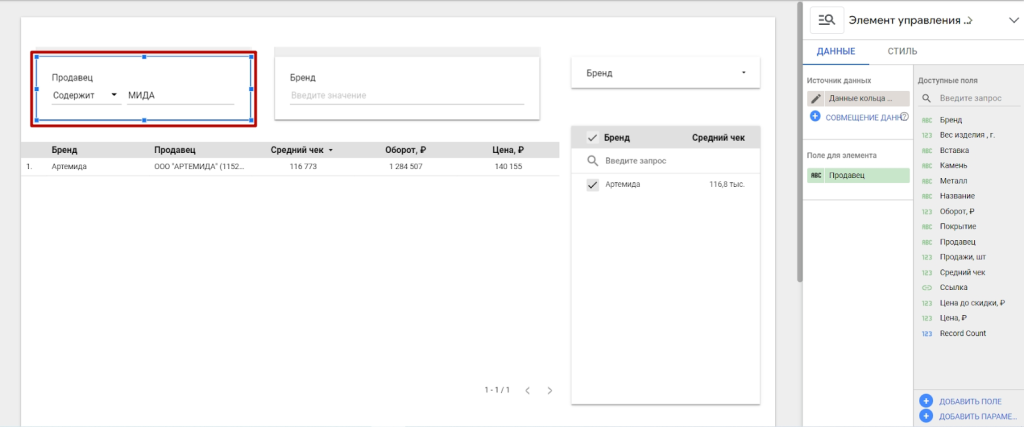Switch to the СТИЛЬ tab
Viewport: 1024px width, 427px height.
[x=902, y=51]
